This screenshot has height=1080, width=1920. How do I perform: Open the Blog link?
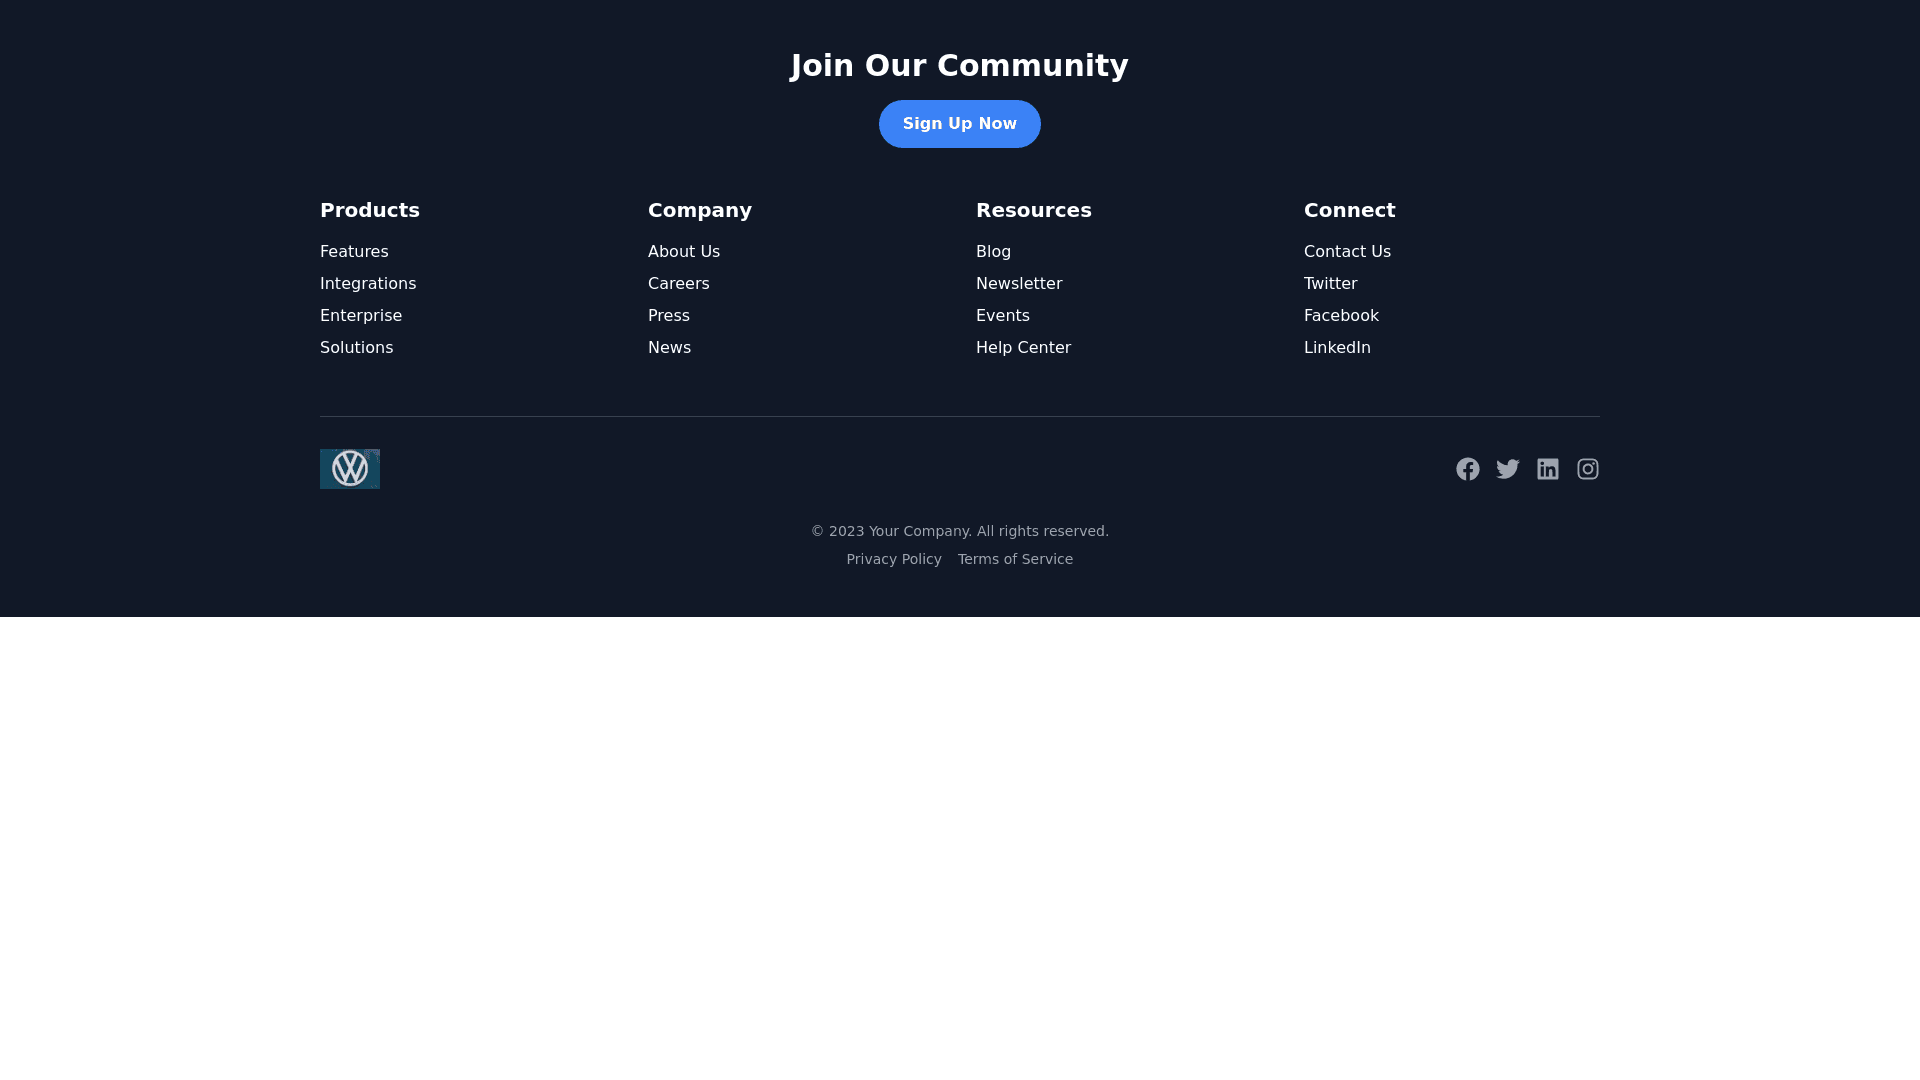(x=993, y=252)
